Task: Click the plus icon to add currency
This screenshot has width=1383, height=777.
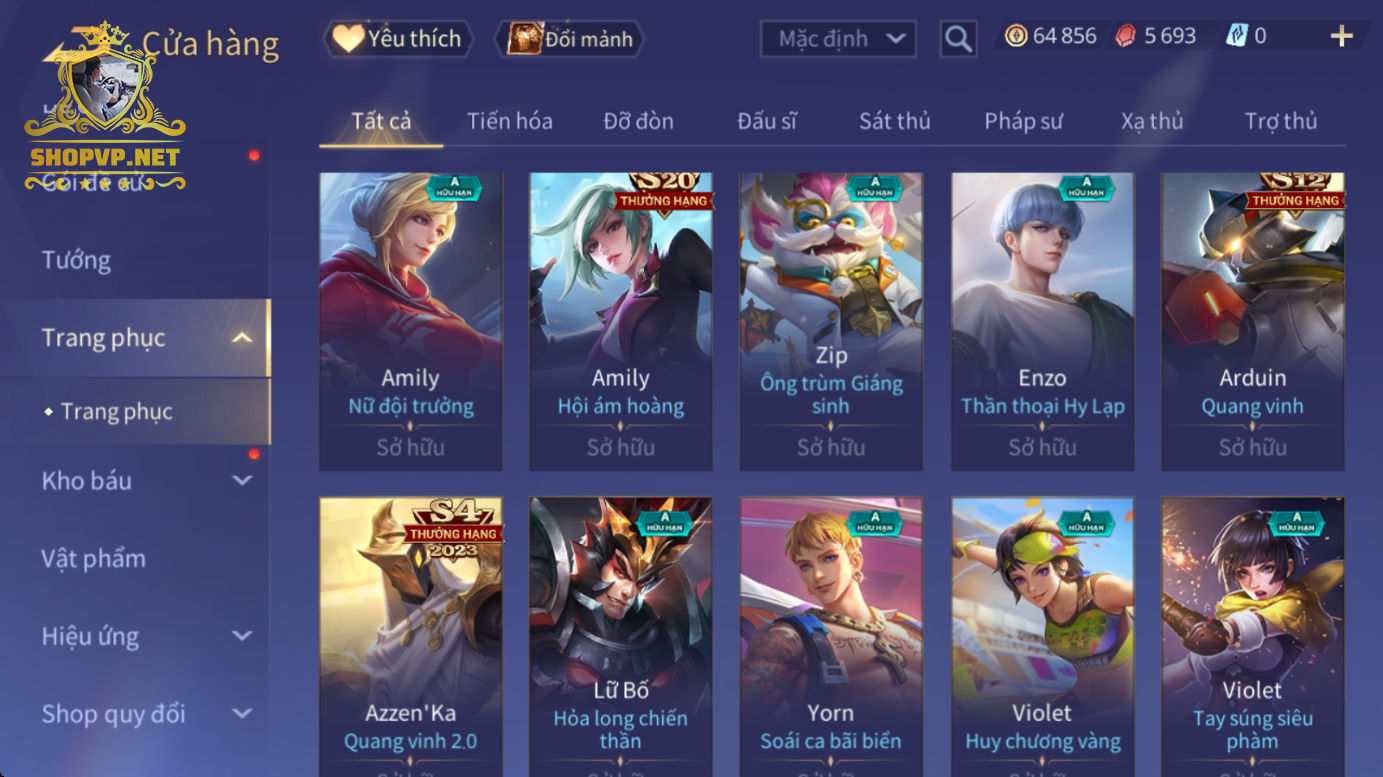Action: coord(1341,37)
